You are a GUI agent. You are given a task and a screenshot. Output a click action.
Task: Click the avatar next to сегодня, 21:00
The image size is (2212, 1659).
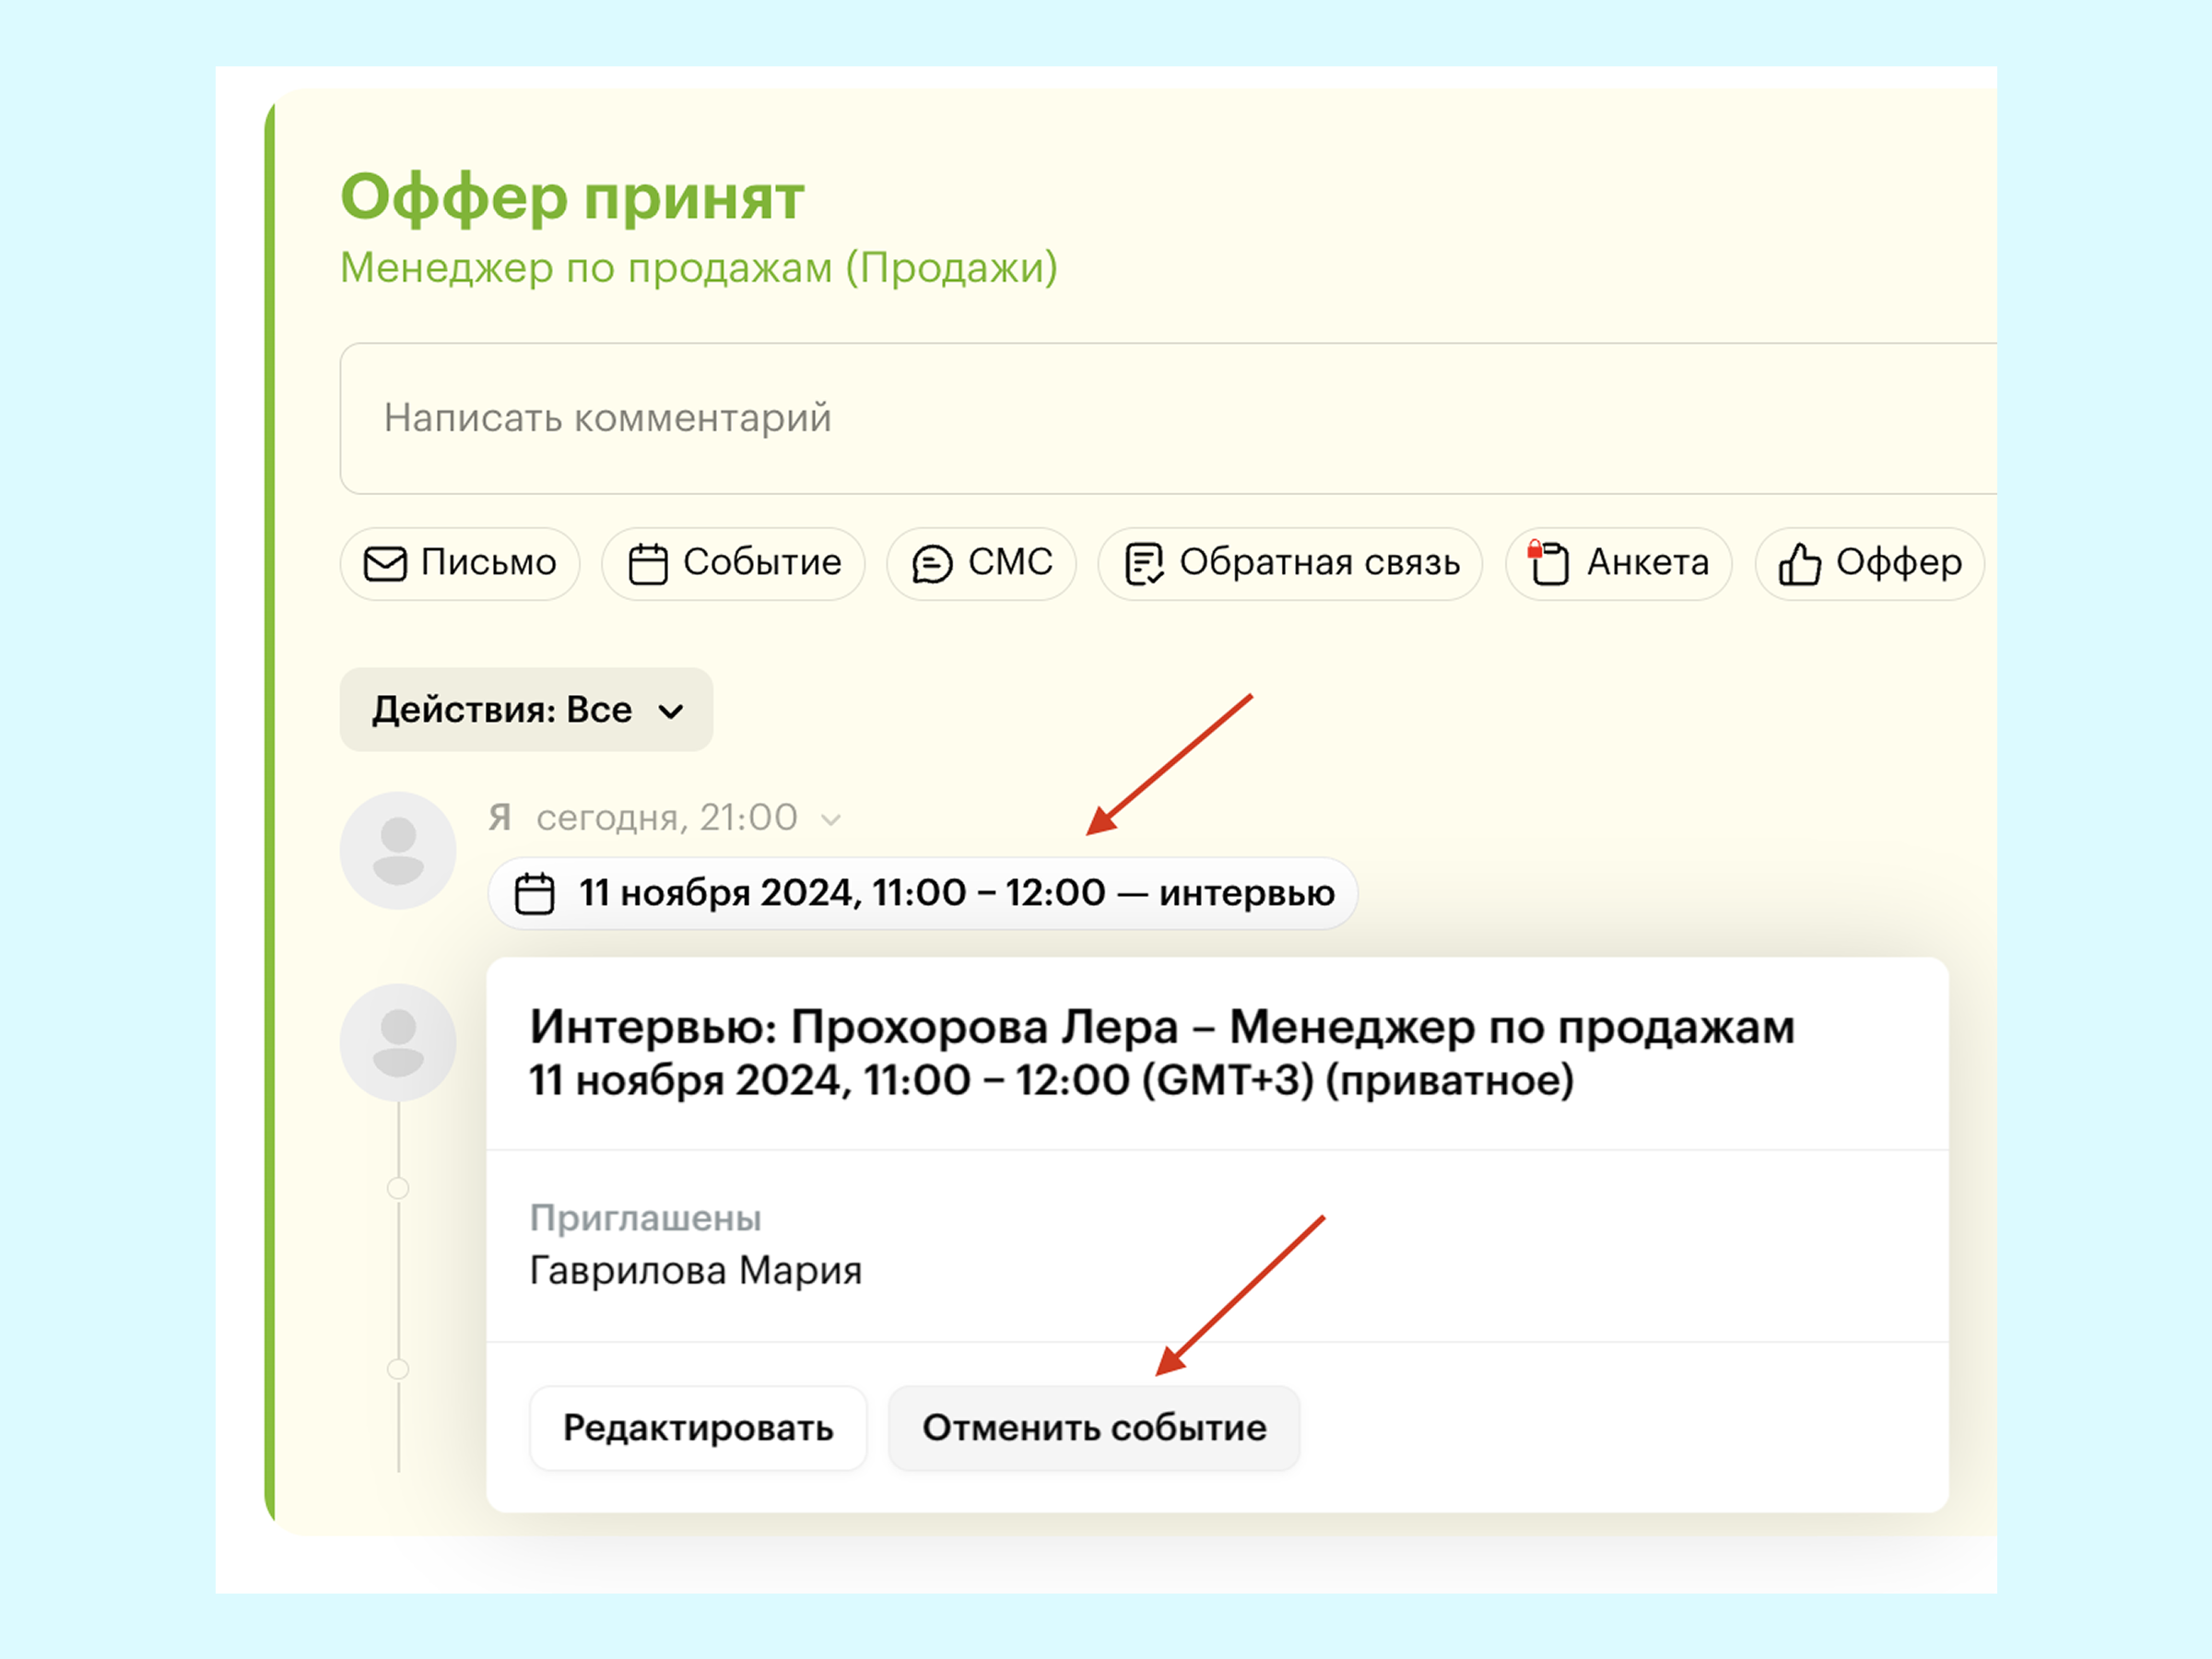398,850
